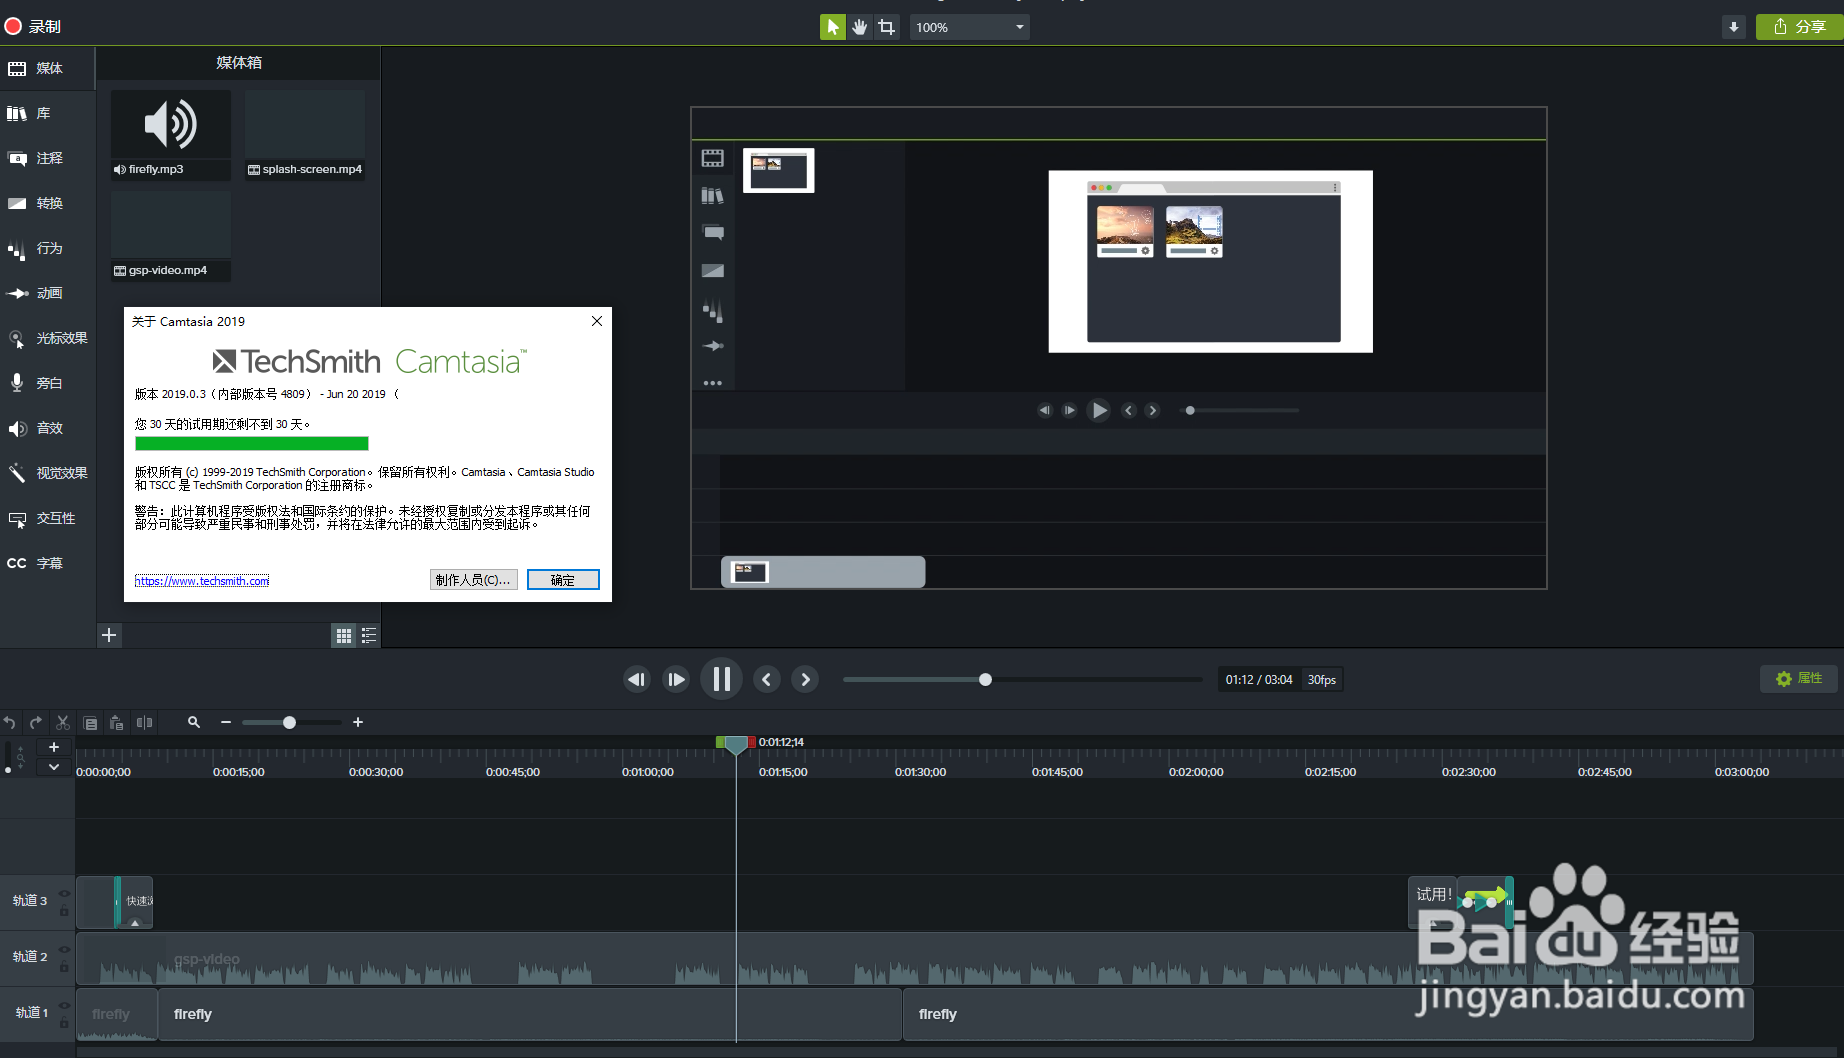Click the OK (确定) button
The height and width of the screenshot is (1058, 1844).
coord(563,580)
